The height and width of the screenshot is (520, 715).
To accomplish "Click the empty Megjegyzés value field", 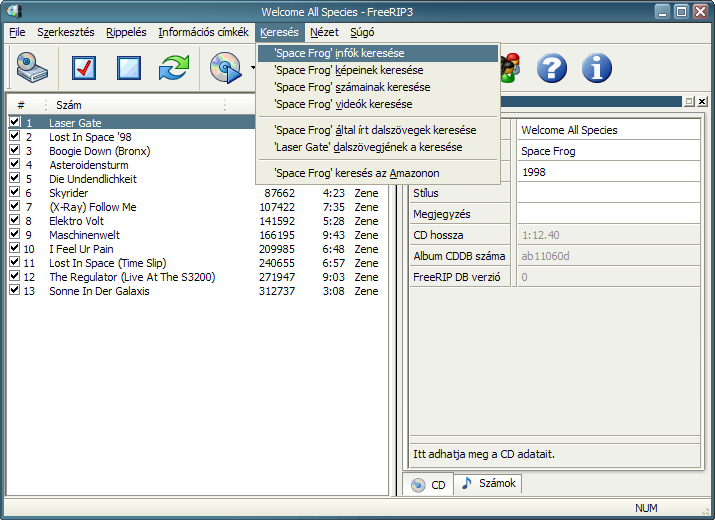I will (x=609, y=214).
